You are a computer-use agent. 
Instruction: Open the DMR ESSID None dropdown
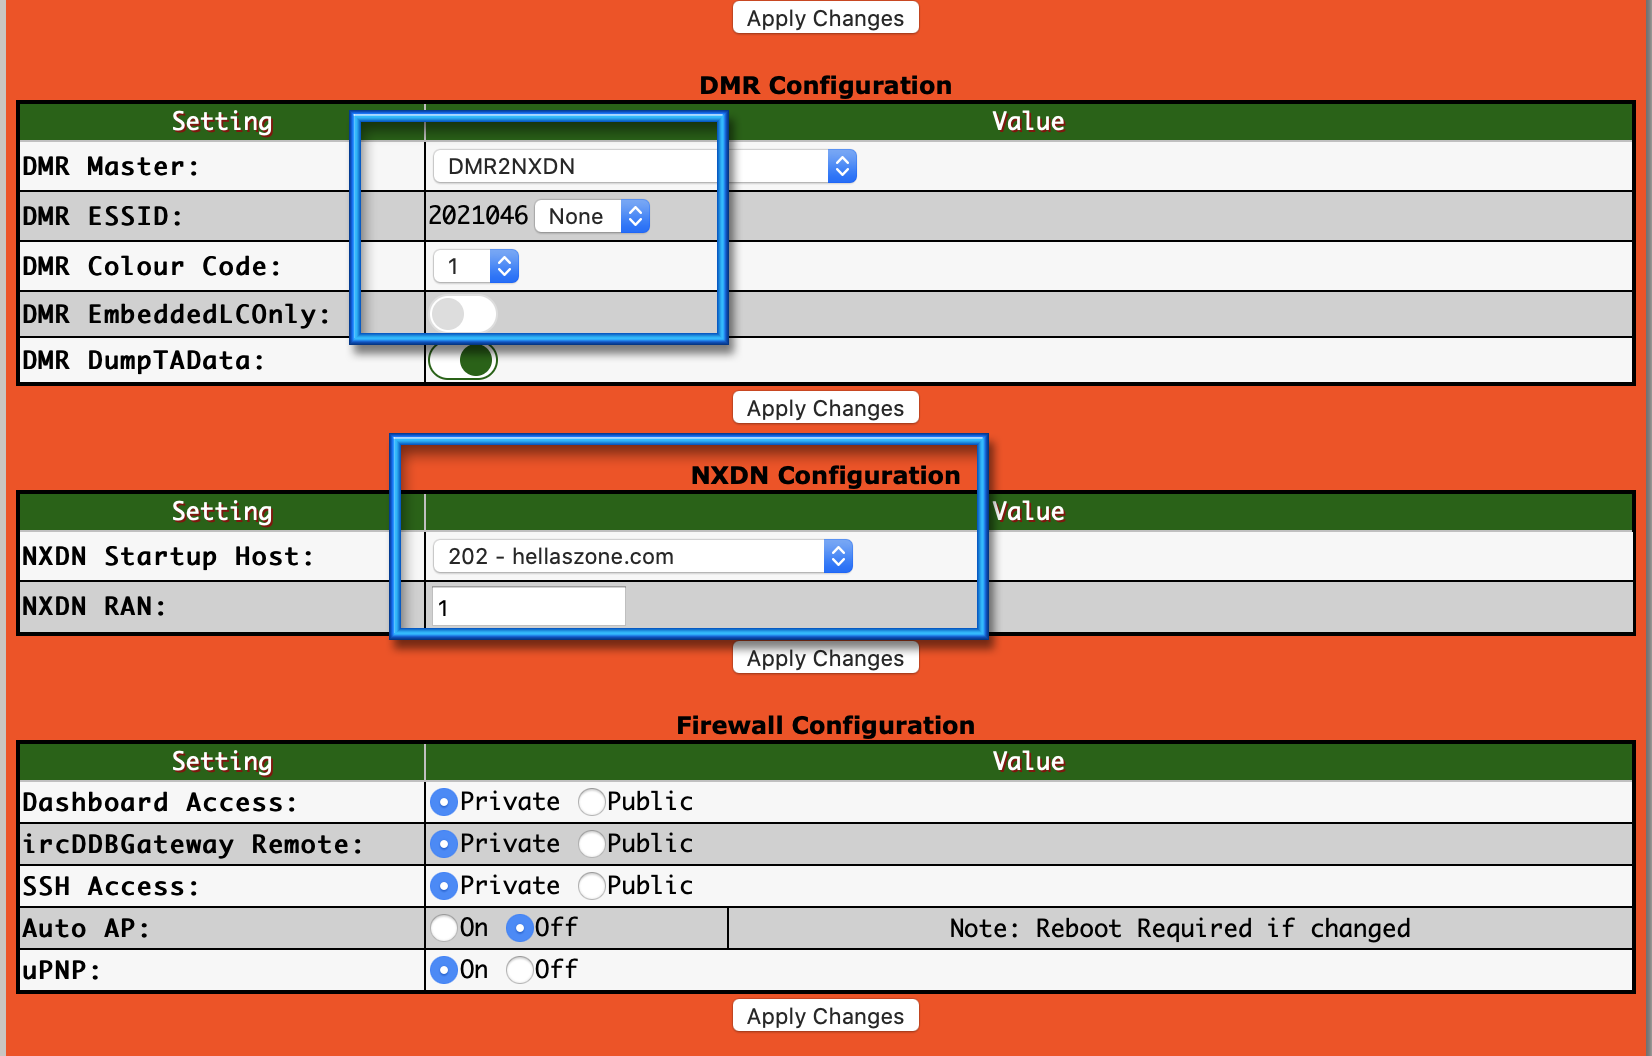click(x=592, y=216)
